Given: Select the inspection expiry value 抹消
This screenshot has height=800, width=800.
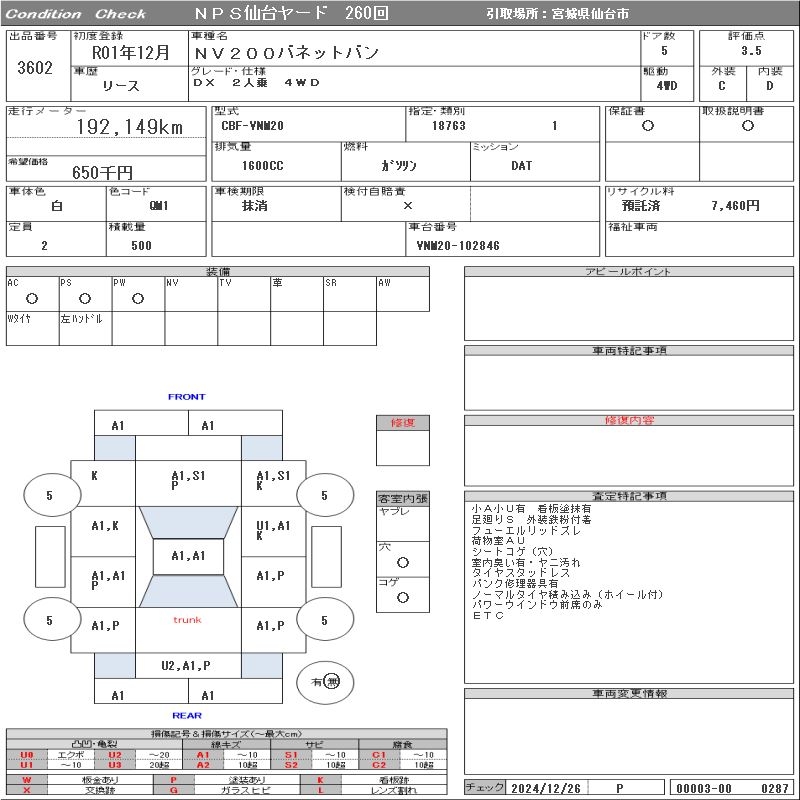Looking at the screenshot, I should coord(255,206).
